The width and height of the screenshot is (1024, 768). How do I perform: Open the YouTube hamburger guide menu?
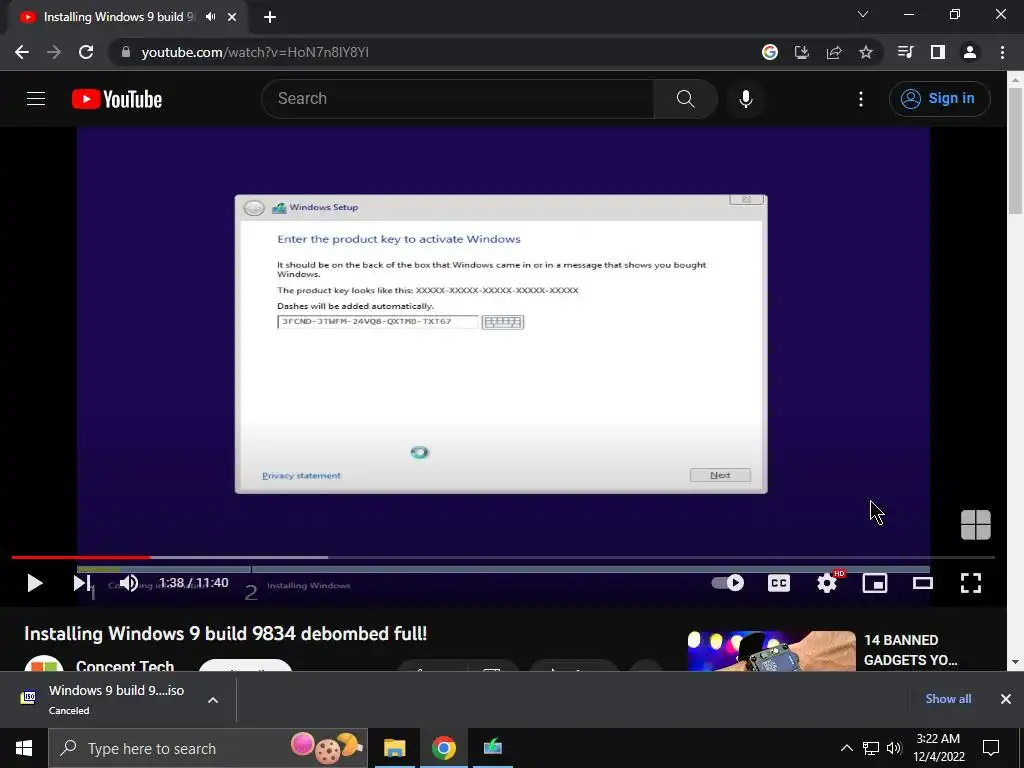tap(36, 99)
